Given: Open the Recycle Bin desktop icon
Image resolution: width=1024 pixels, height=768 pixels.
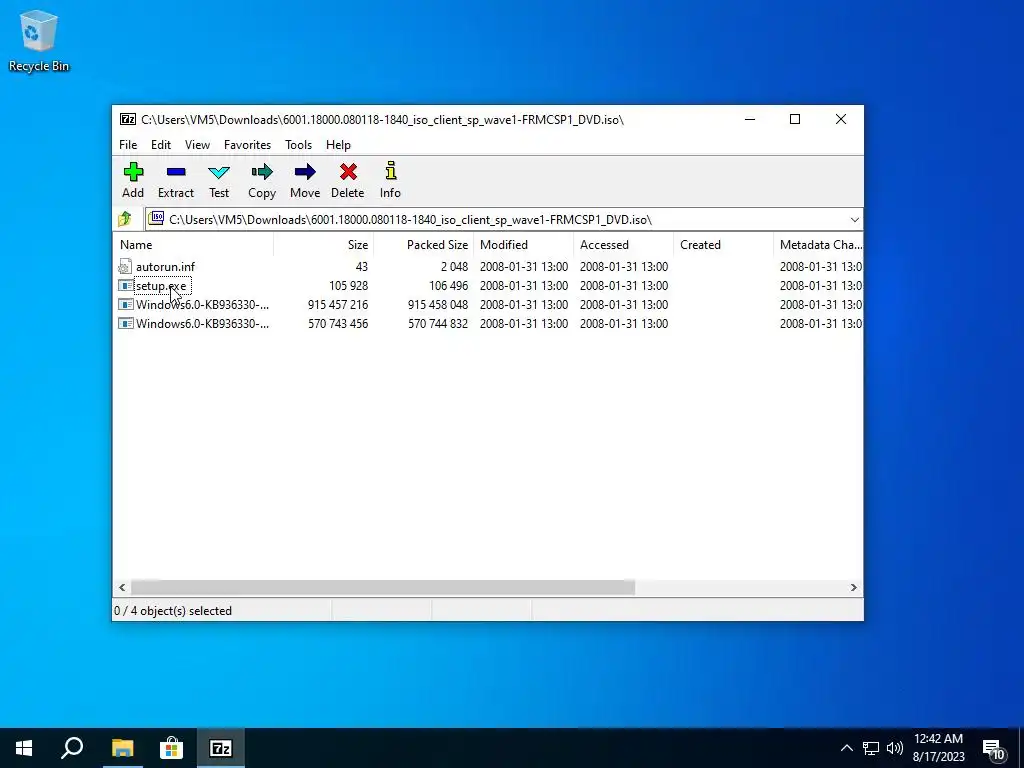Looking at the screenshot, I should [x=39, y=40].
